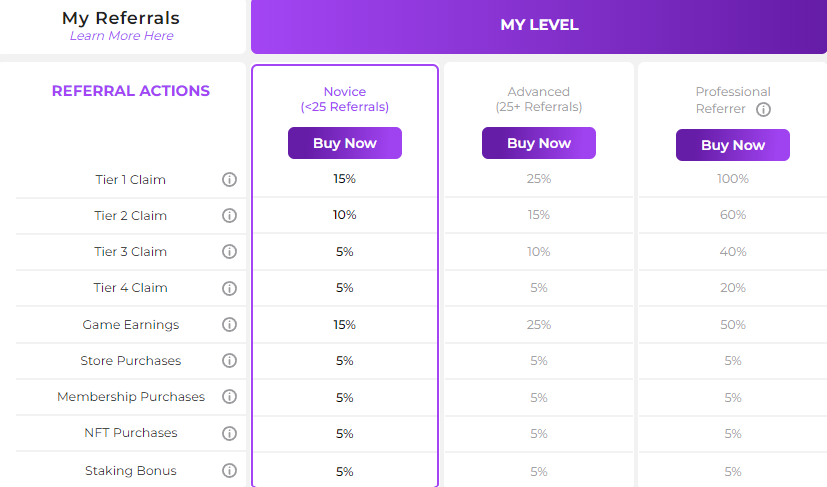Select the Novice level column header
This screenshot has width=827, height=487.
[345, 99]
